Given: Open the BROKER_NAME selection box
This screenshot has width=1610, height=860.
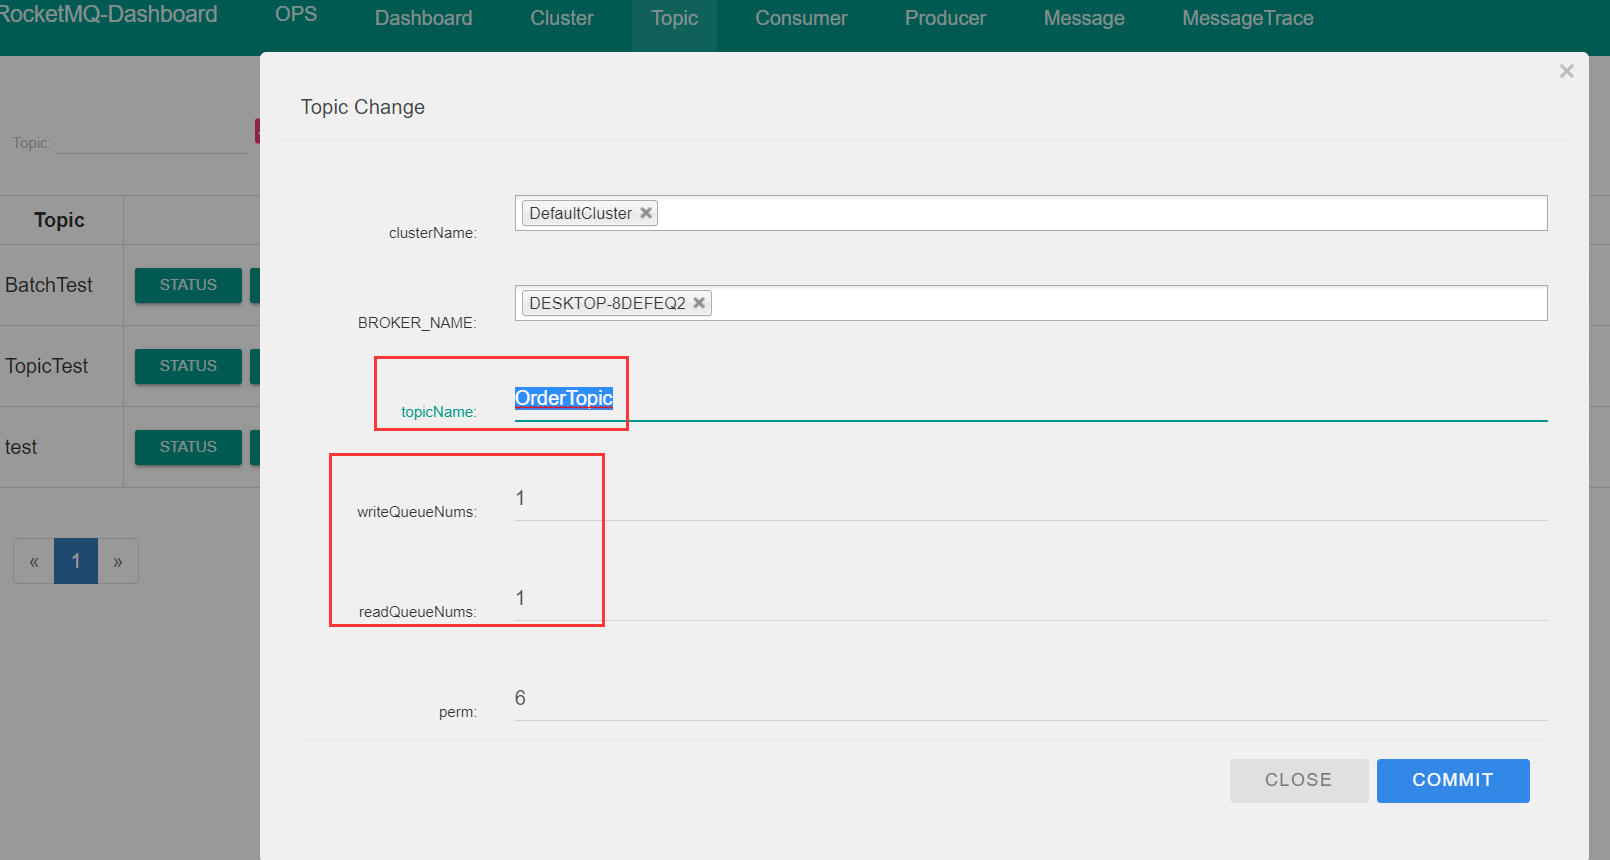Looking at the screenshot, I should [1031, 303].
